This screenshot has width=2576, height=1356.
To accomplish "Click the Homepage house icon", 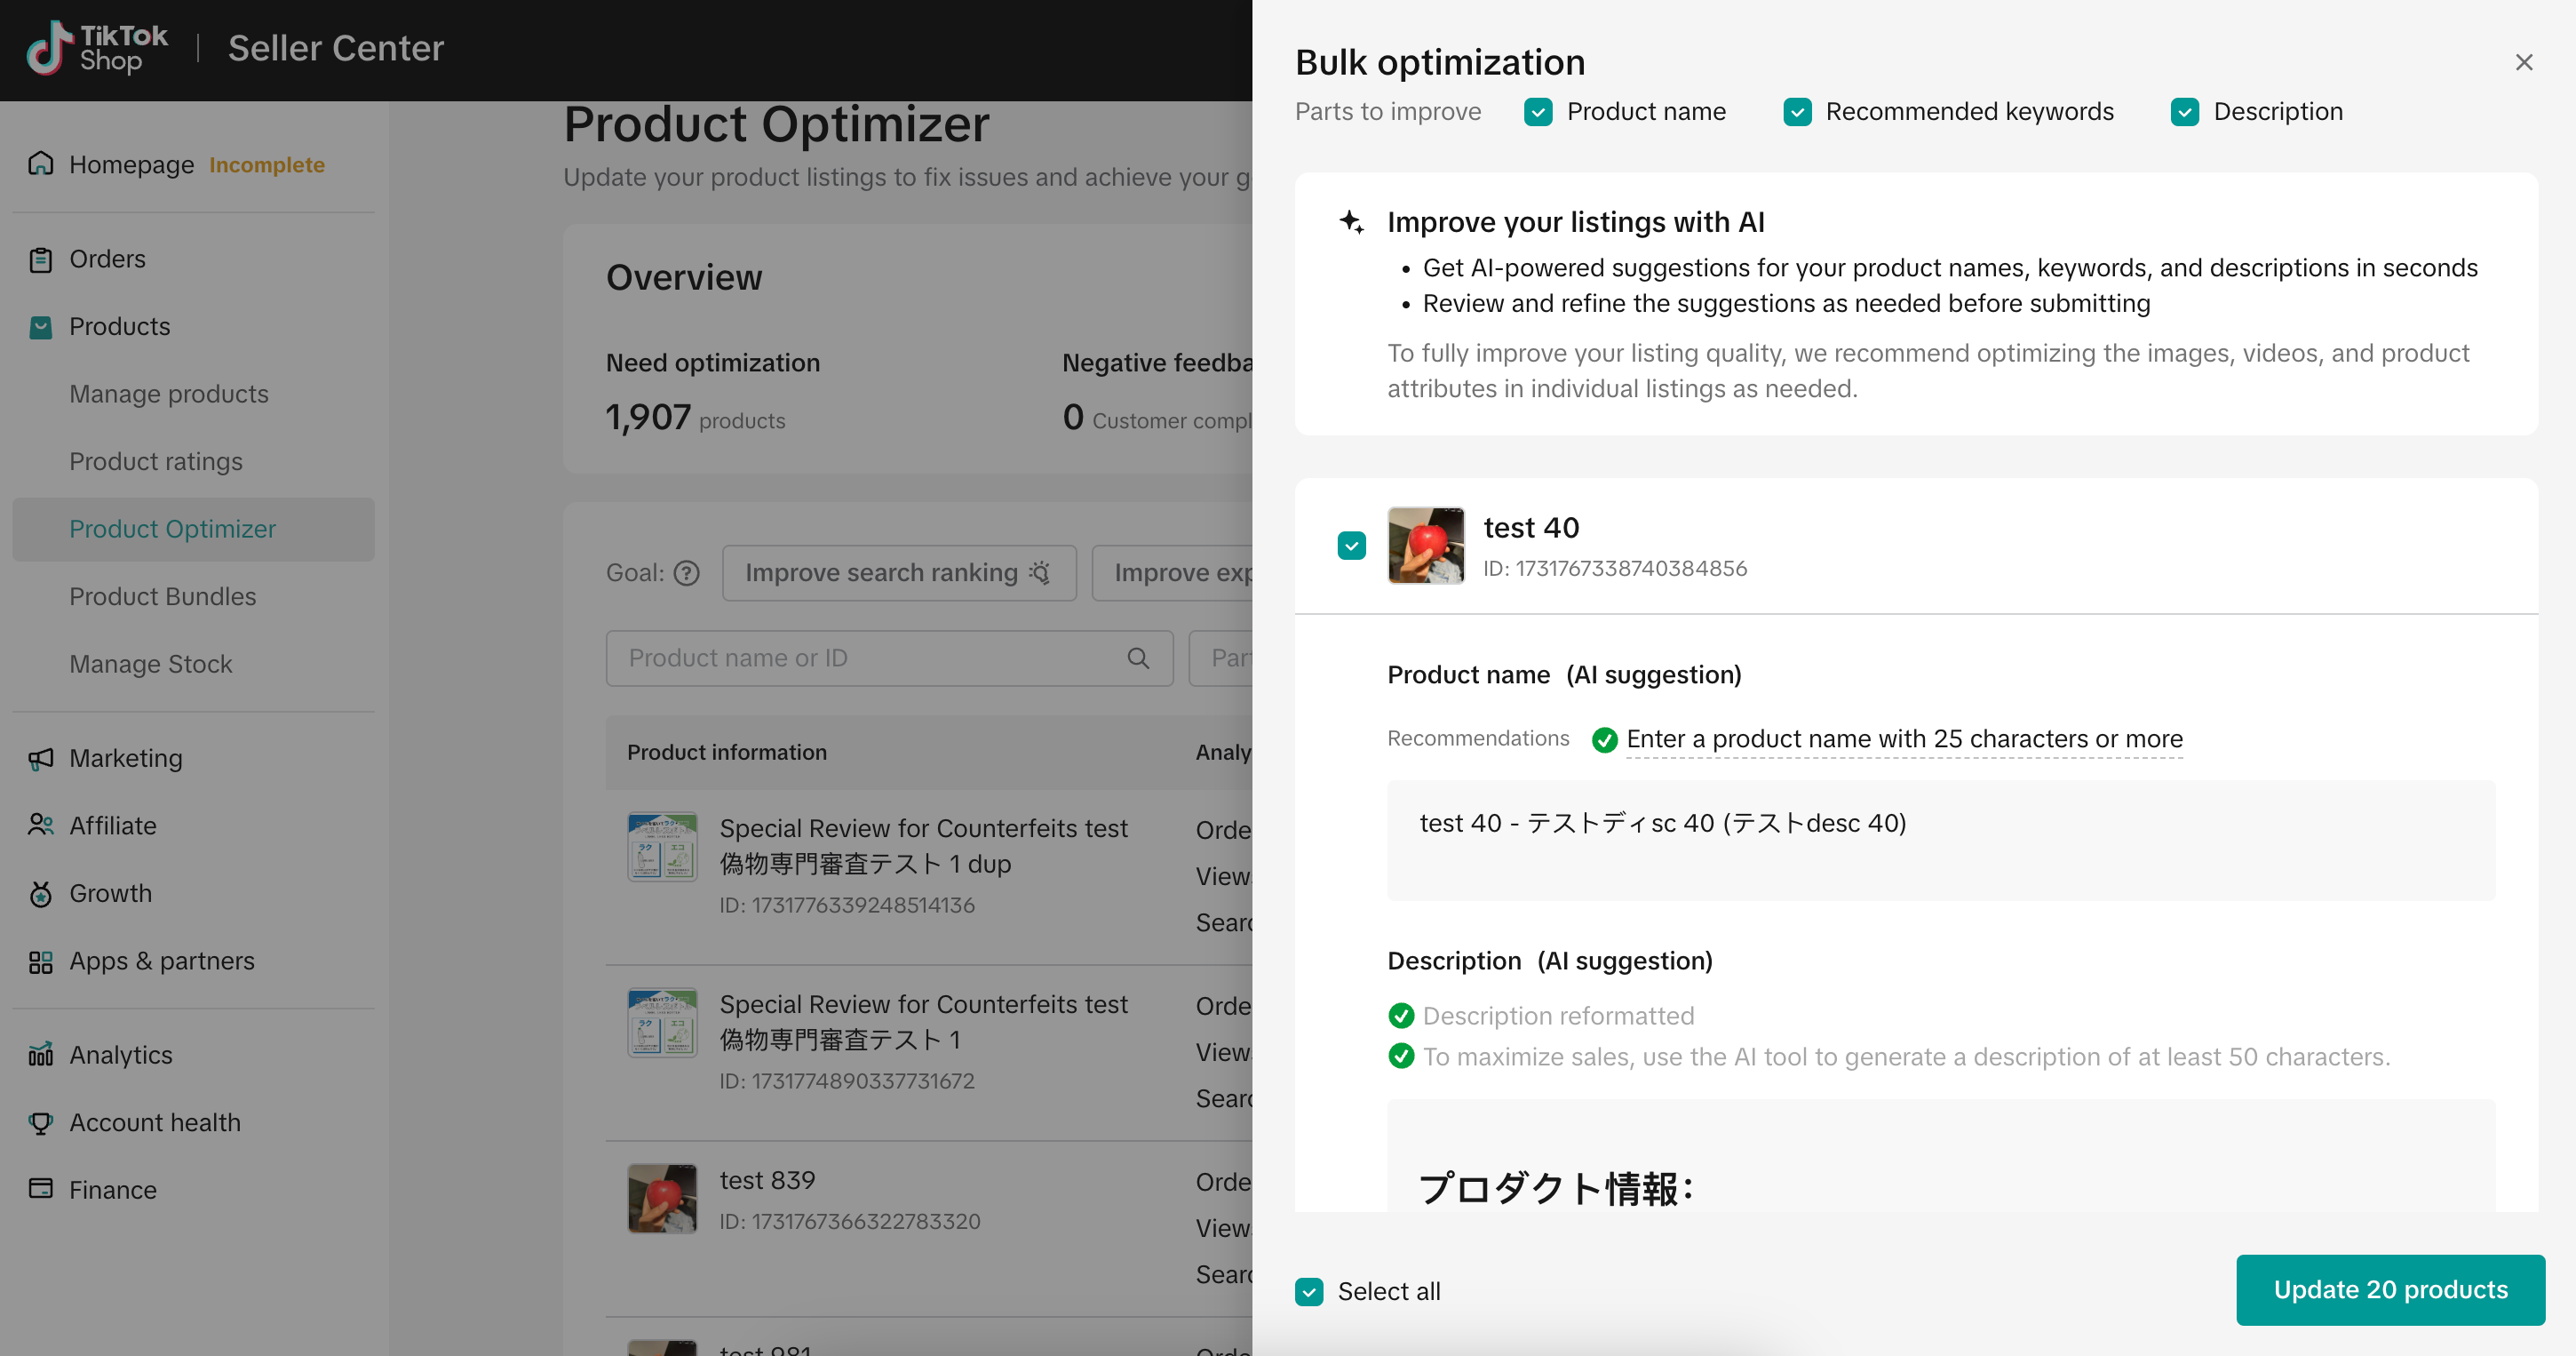I will 41,163.
